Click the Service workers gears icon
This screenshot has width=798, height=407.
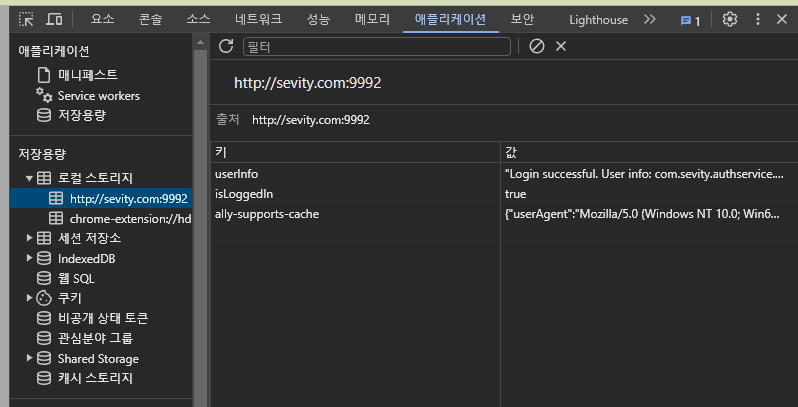tap(44, 95)
